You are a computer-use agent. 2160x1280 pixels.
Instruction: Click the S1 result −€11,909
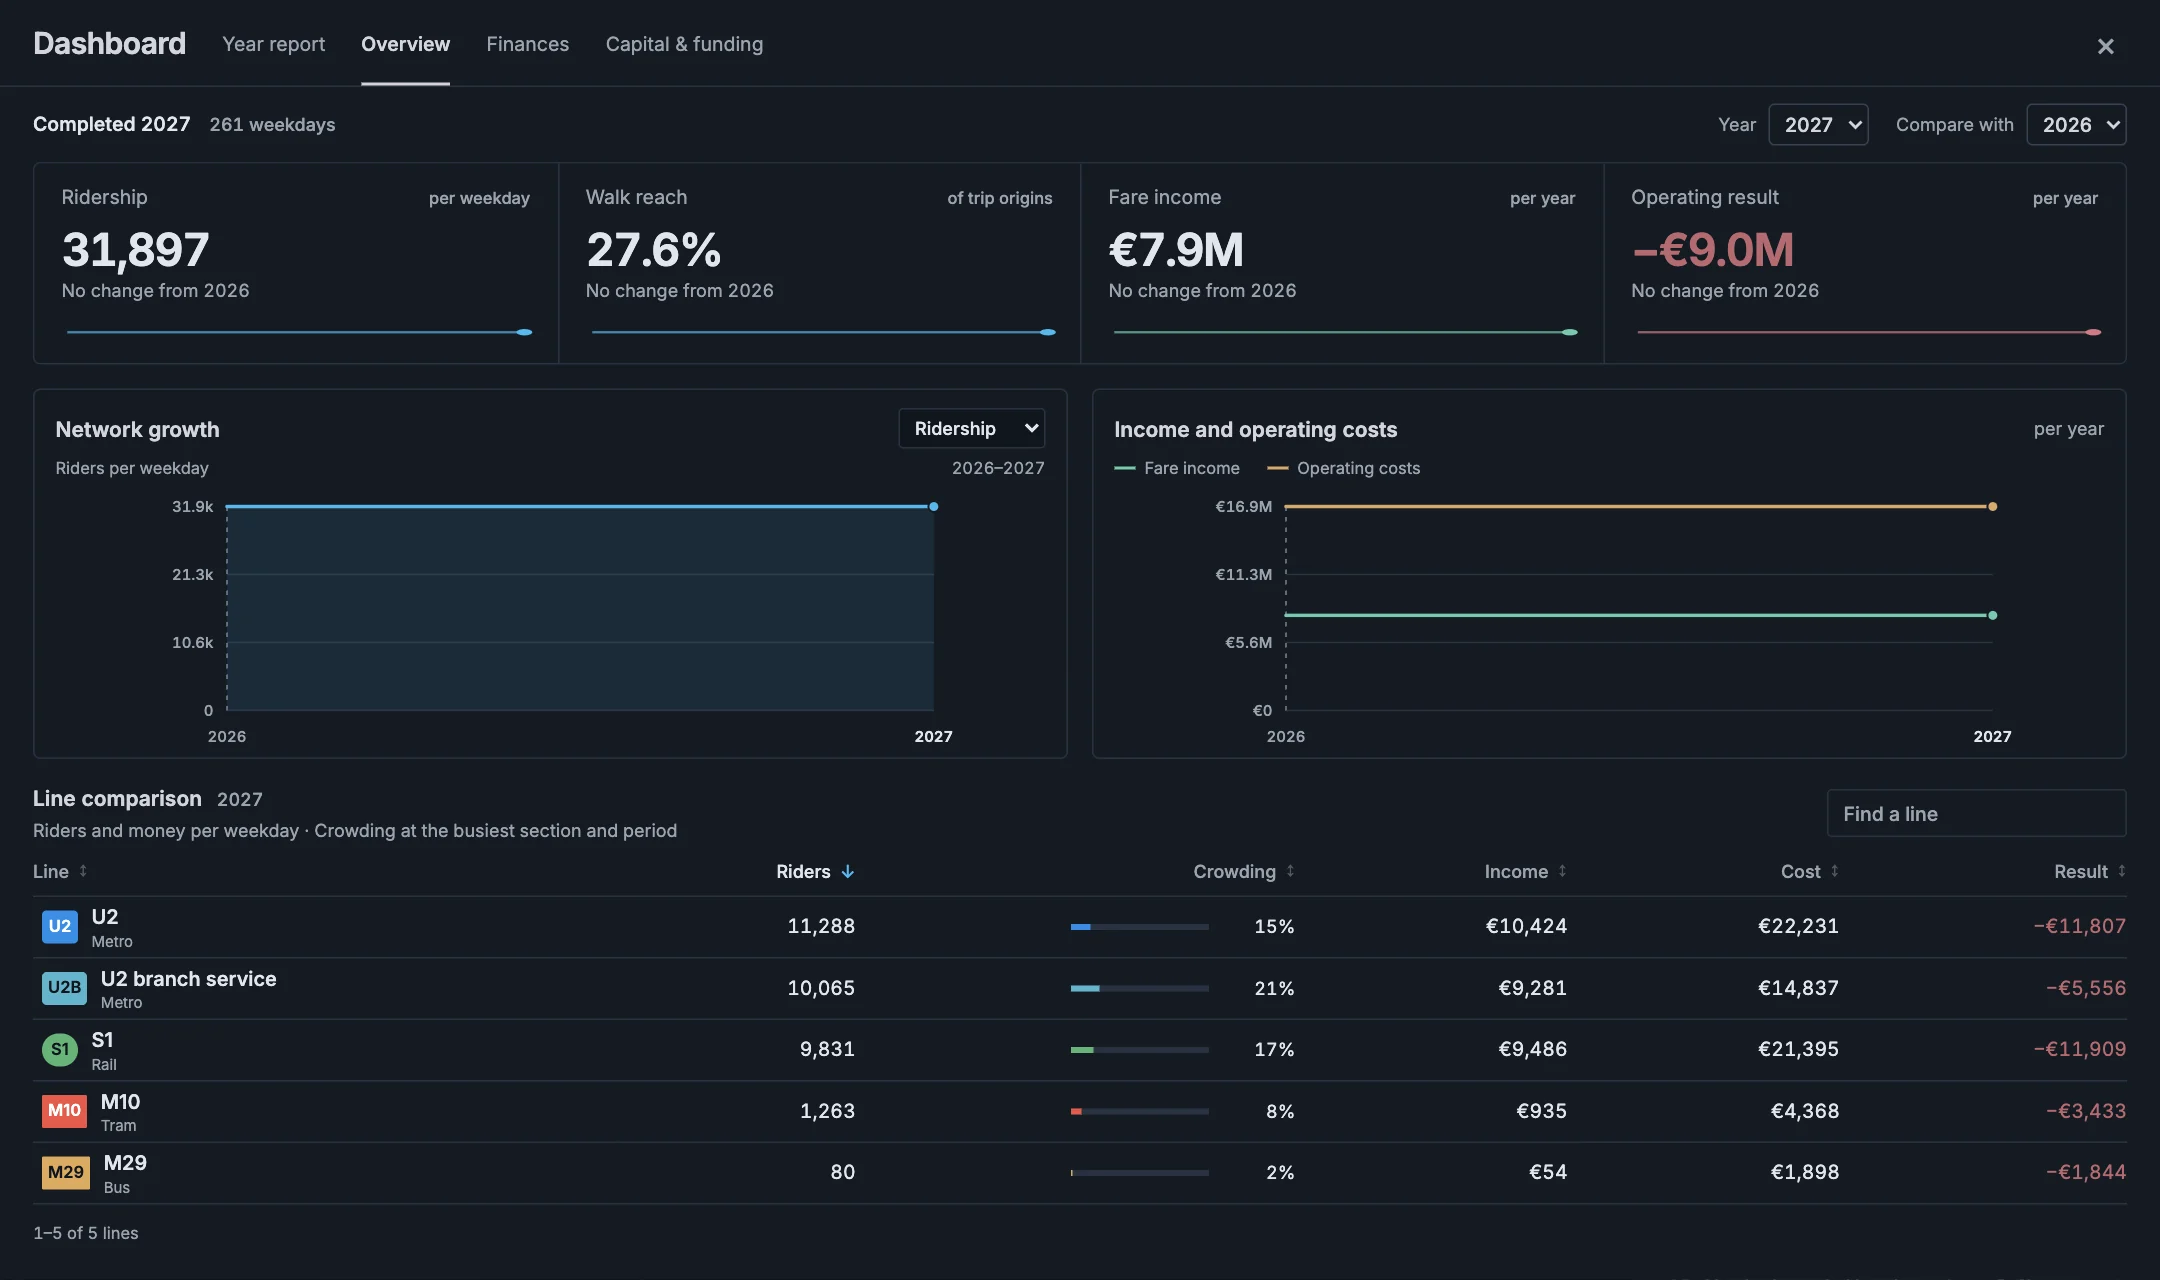pyautogui.click(x=2080, y=1049)
